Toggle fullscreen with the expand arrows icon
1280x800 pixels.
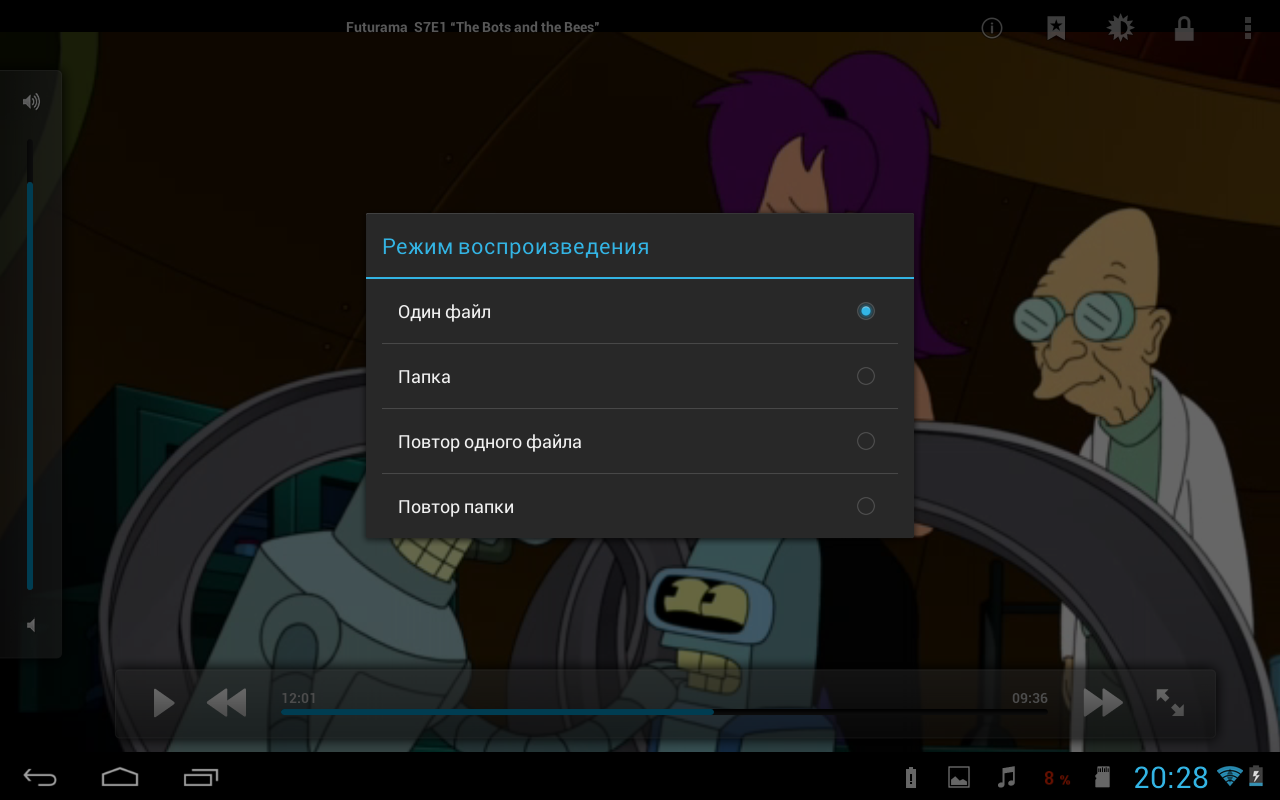[x=1170, y=702]
